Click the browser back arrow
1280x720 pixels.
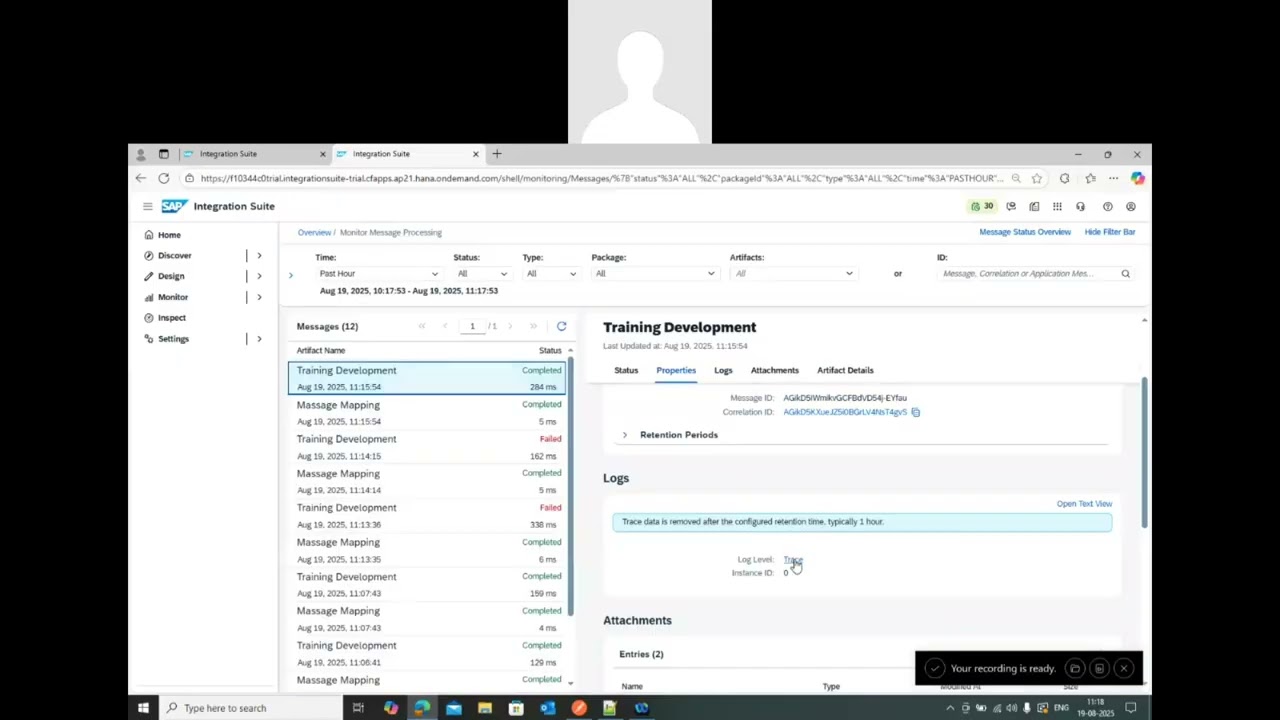click(x=141, y=178)
